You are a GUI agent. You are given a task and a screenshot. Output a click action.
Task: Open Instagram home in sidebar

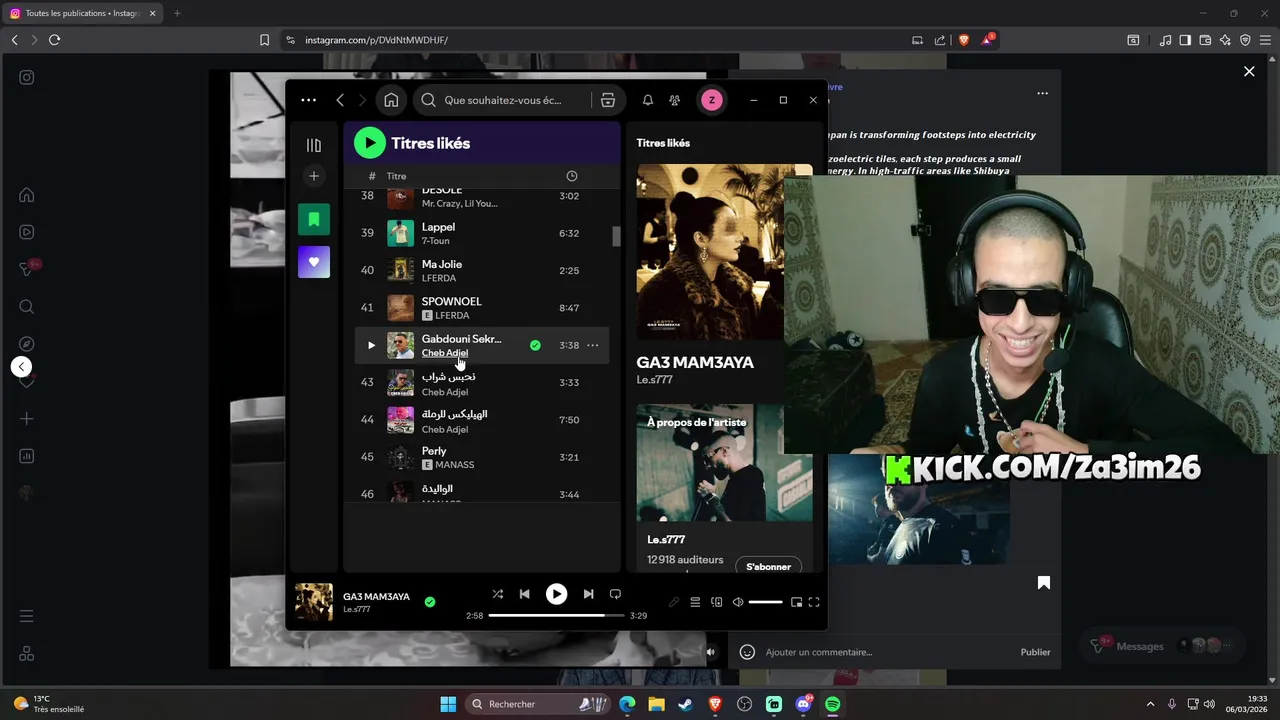click(x=27, y=195)
